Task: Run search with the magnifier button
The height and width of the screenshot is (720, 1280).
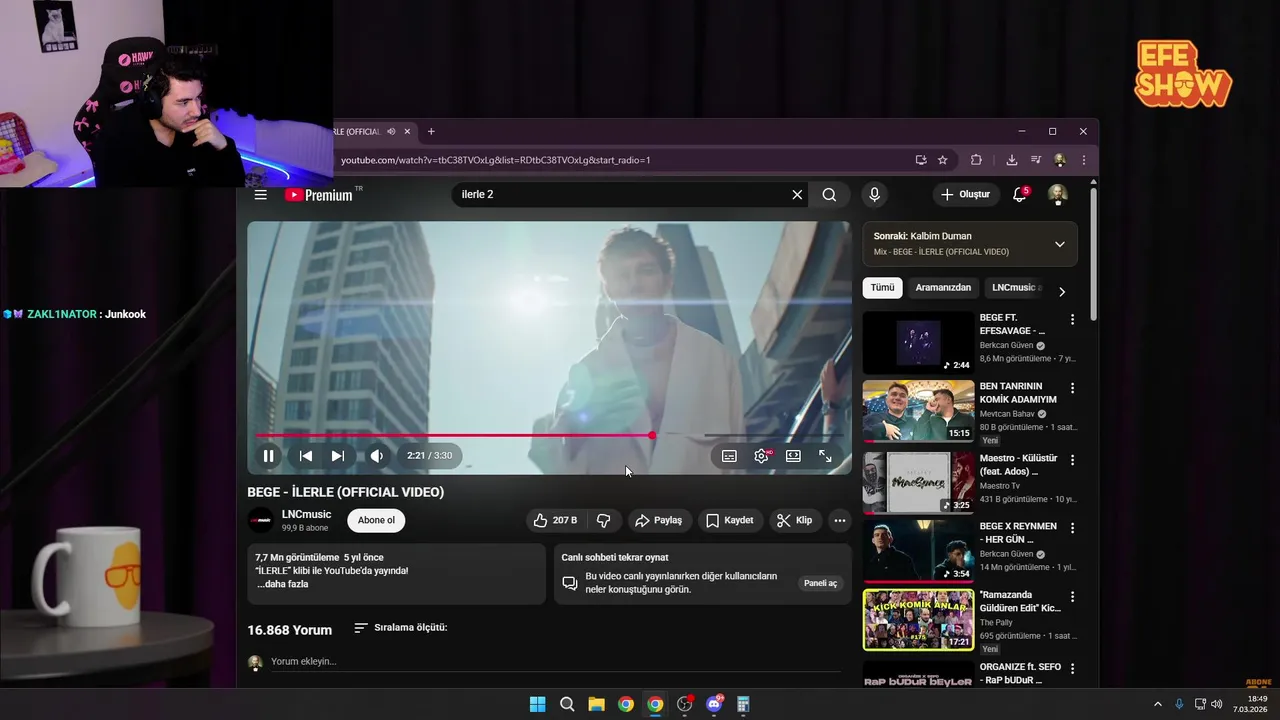Action: point(829,195)
